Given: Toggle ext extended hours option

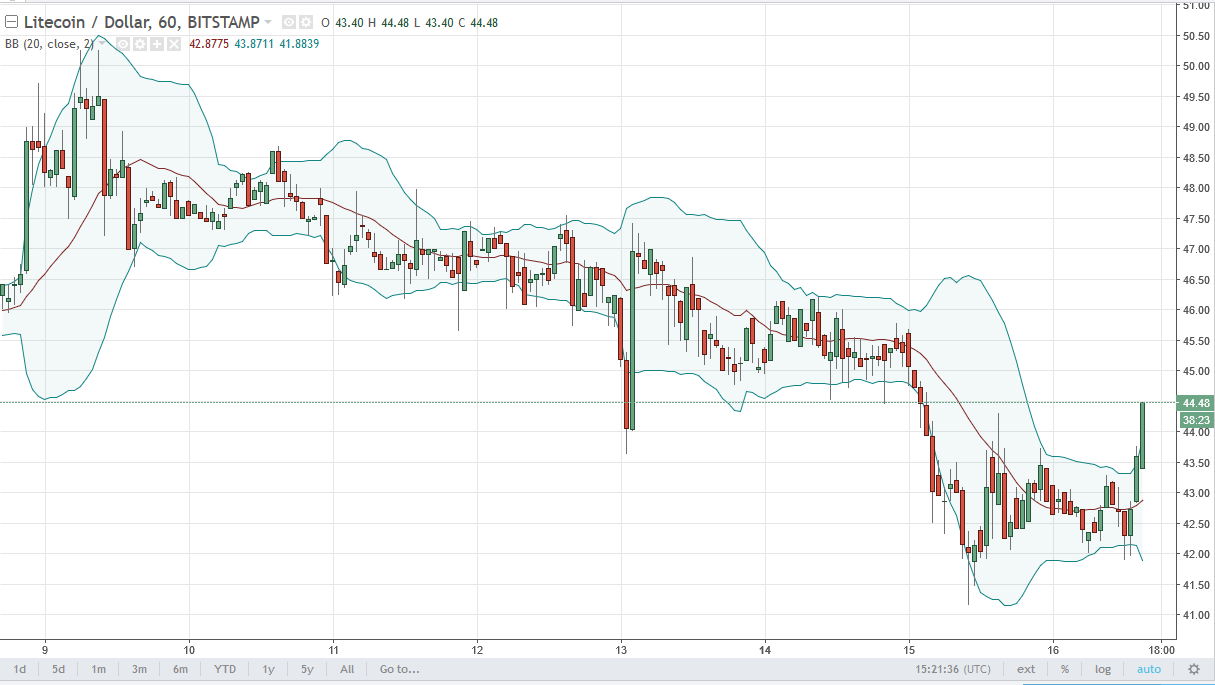Looking at the screenshot, I should [1026, 669].
